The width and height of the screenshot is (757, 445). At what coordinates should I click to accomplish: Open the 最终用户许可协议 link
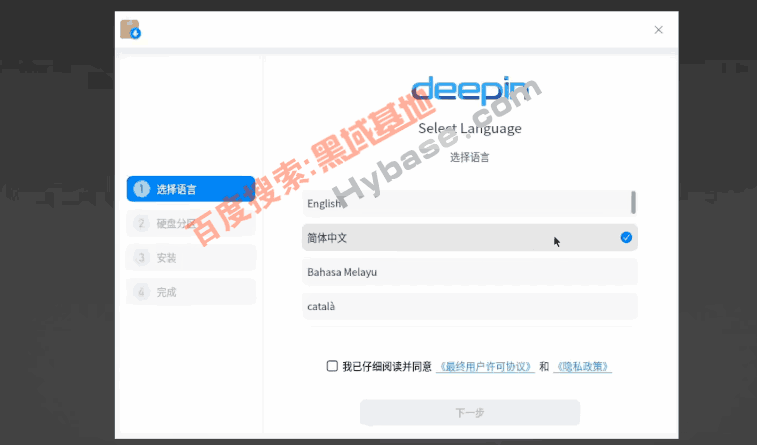click(485, 367)
